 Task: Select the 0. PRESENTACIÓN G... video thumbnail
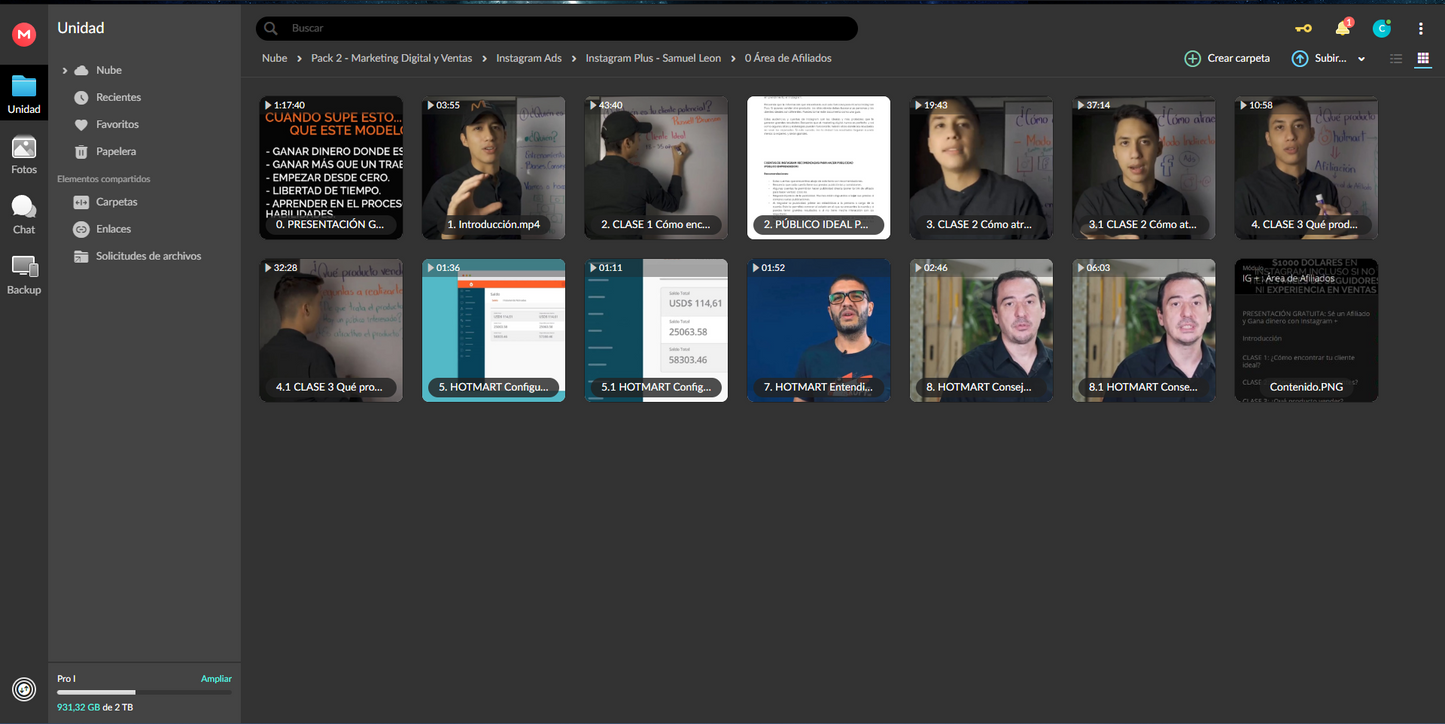(x=331, y=167)
